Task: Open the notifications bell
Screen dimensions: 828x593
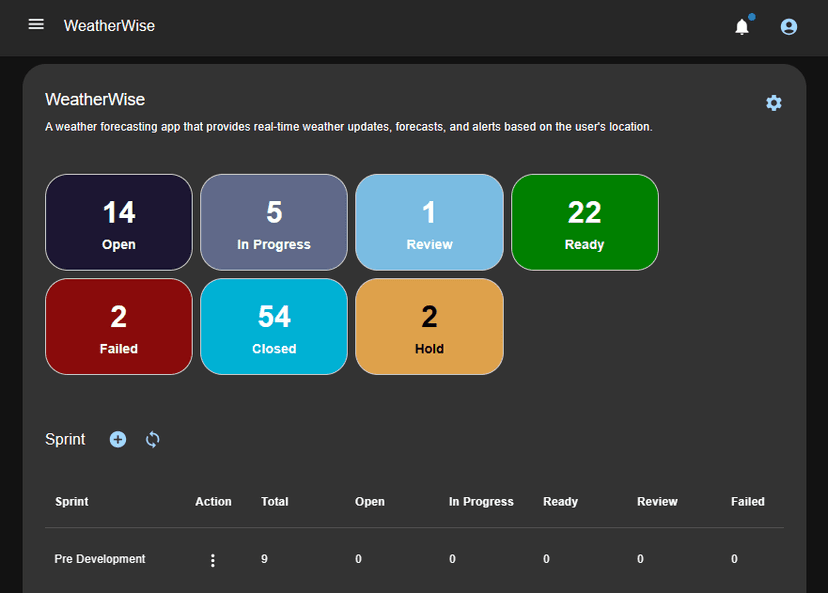Action: [742, 27]
